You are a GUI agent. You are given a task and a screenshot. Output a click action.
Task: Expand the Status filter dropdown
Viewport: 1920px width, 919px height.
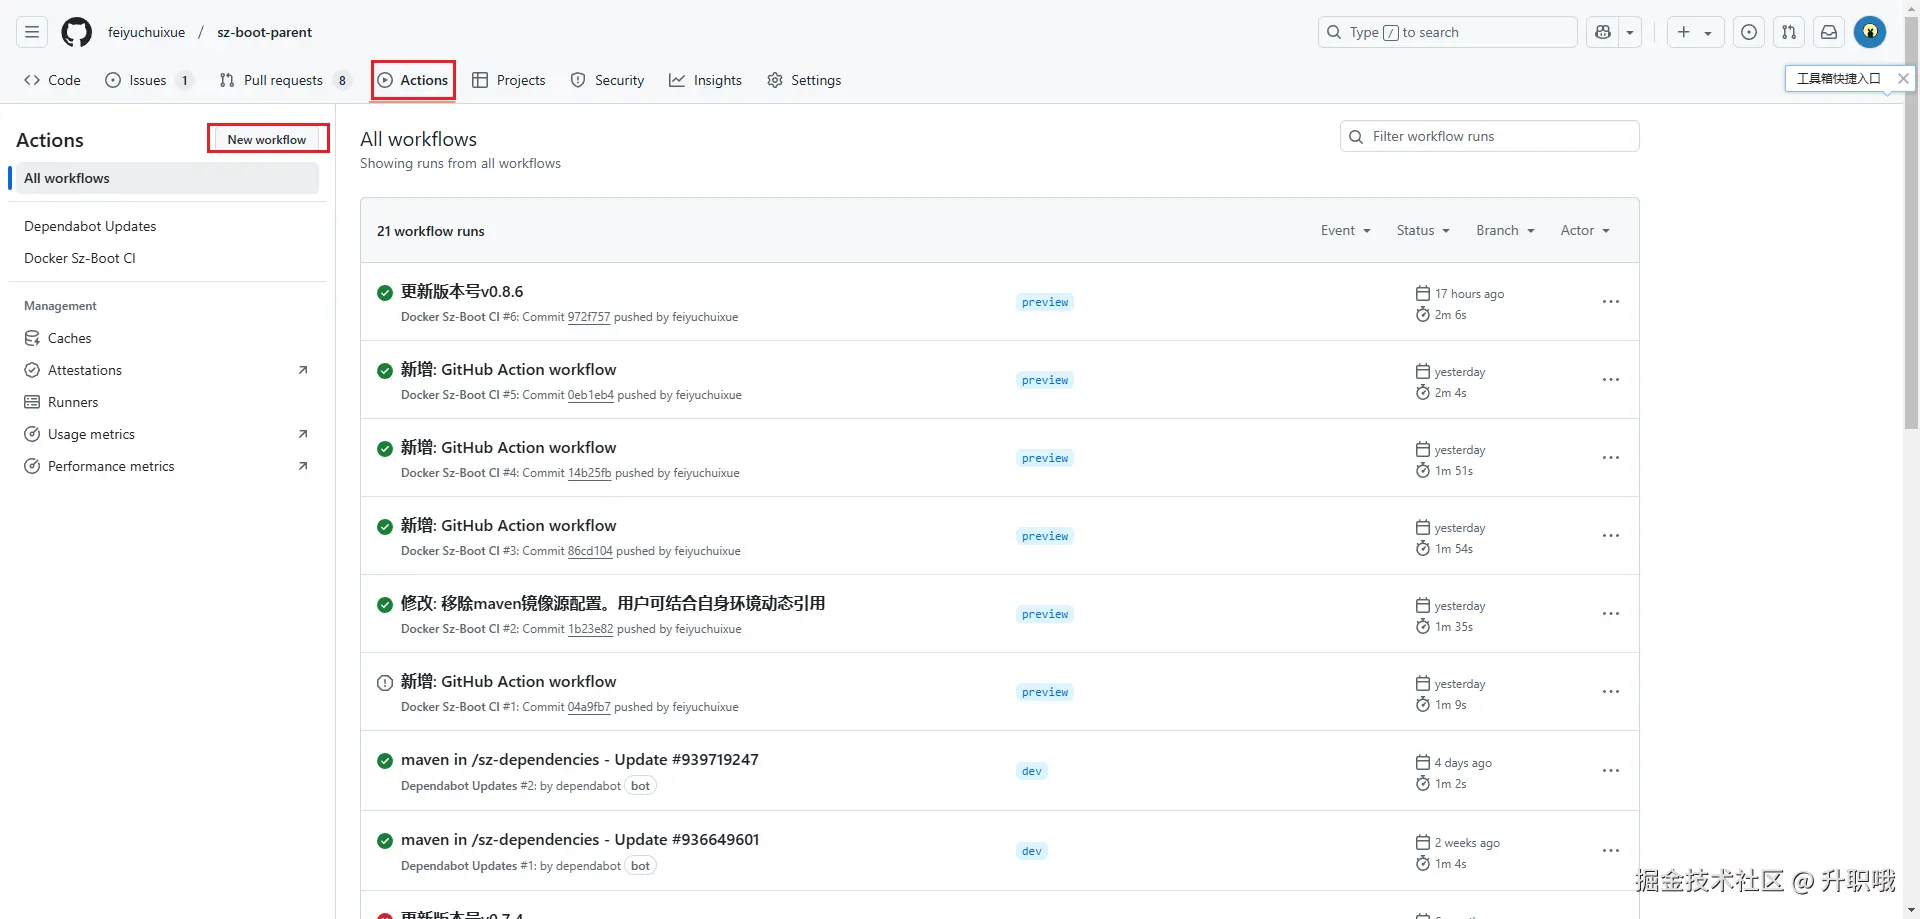[1423, 230]
